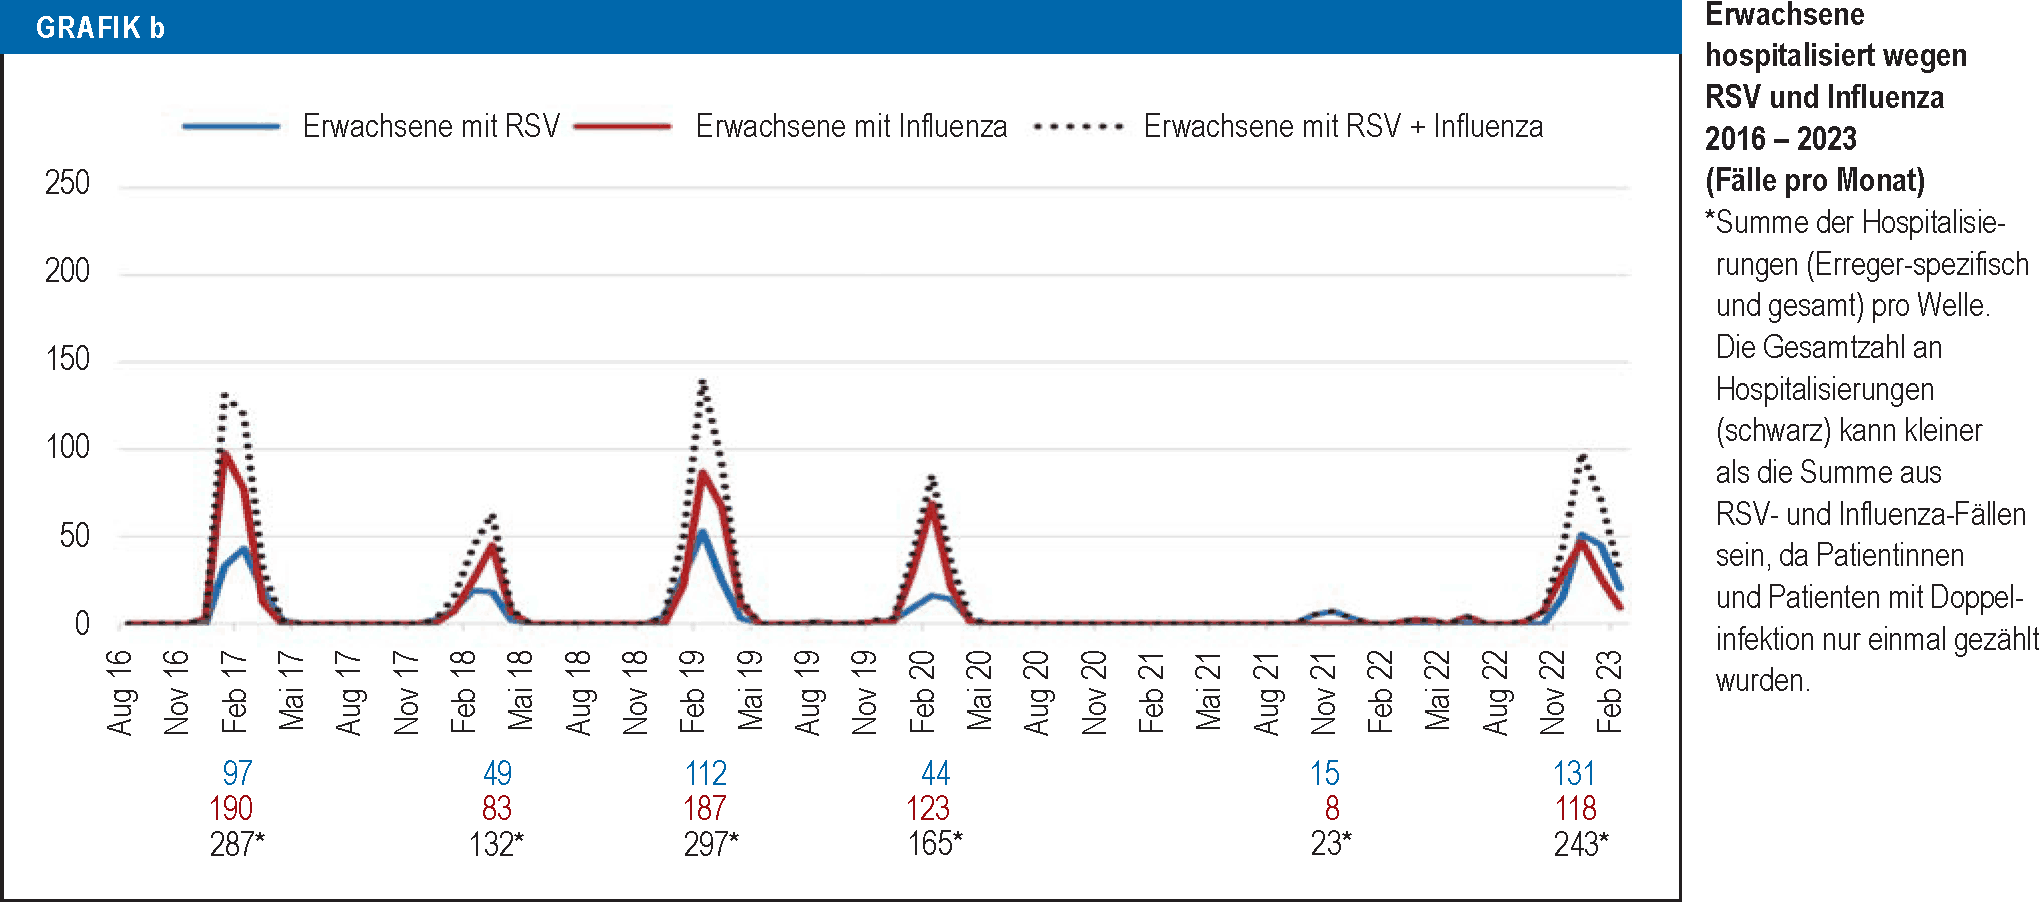Click the 'Feb 17' x-axis label

pos(234,691)
